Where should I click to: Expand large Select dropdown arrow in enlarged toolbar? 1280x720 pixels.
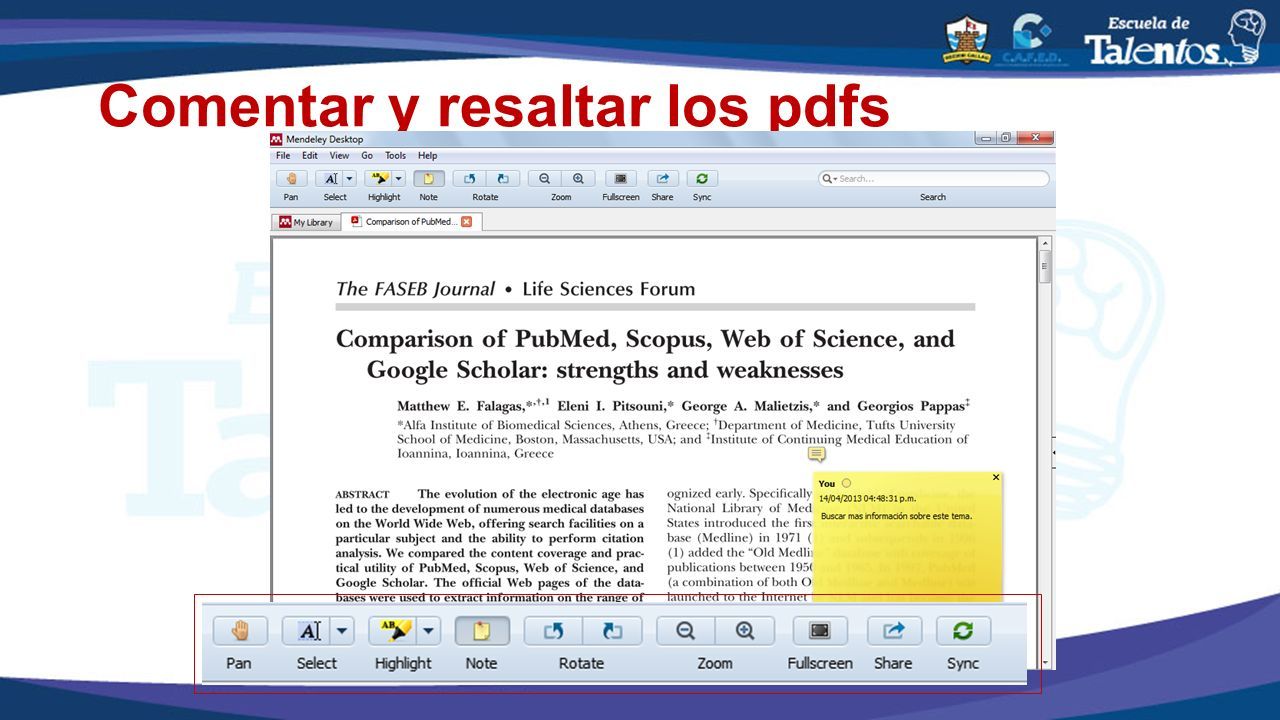343,631
